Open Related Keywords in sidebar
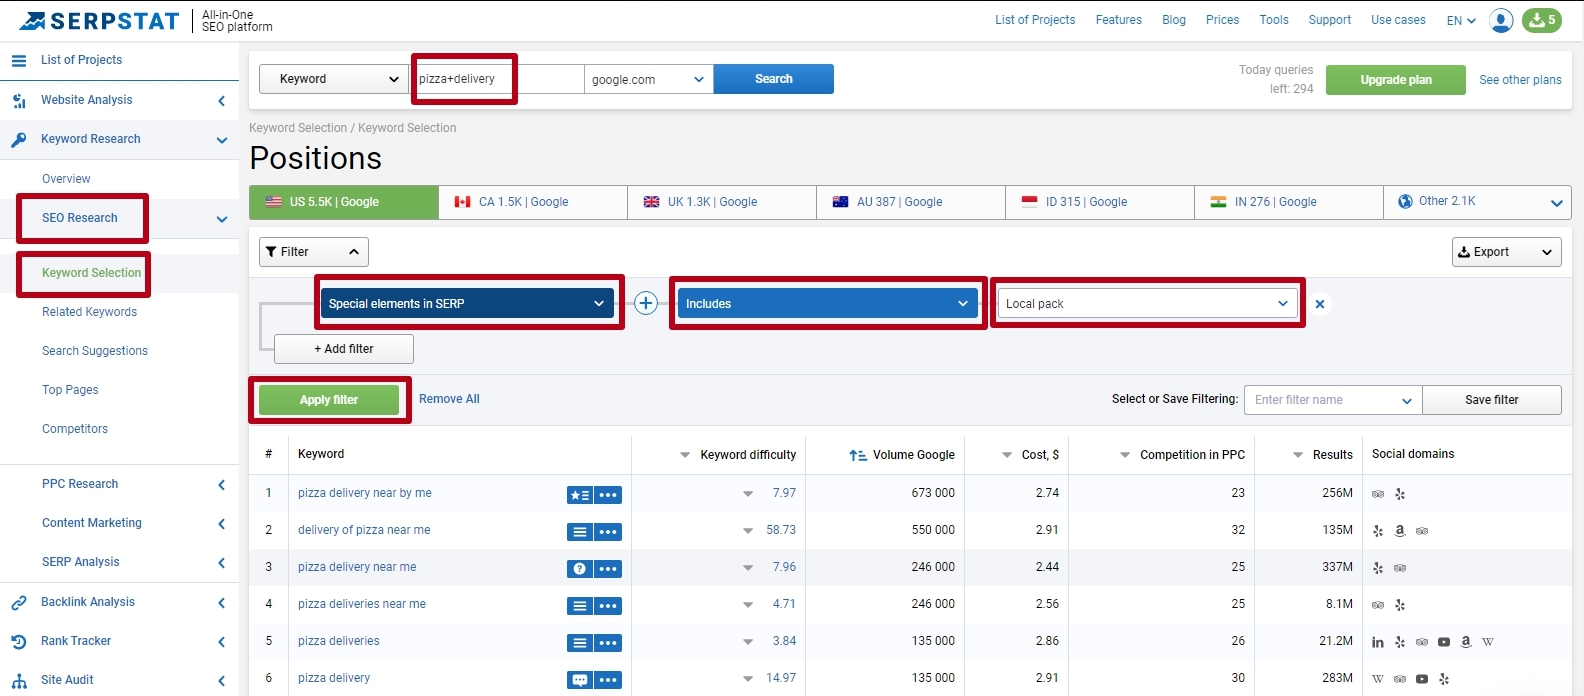1584x696 pixels. pyautogui.click(x=89, y=312)
